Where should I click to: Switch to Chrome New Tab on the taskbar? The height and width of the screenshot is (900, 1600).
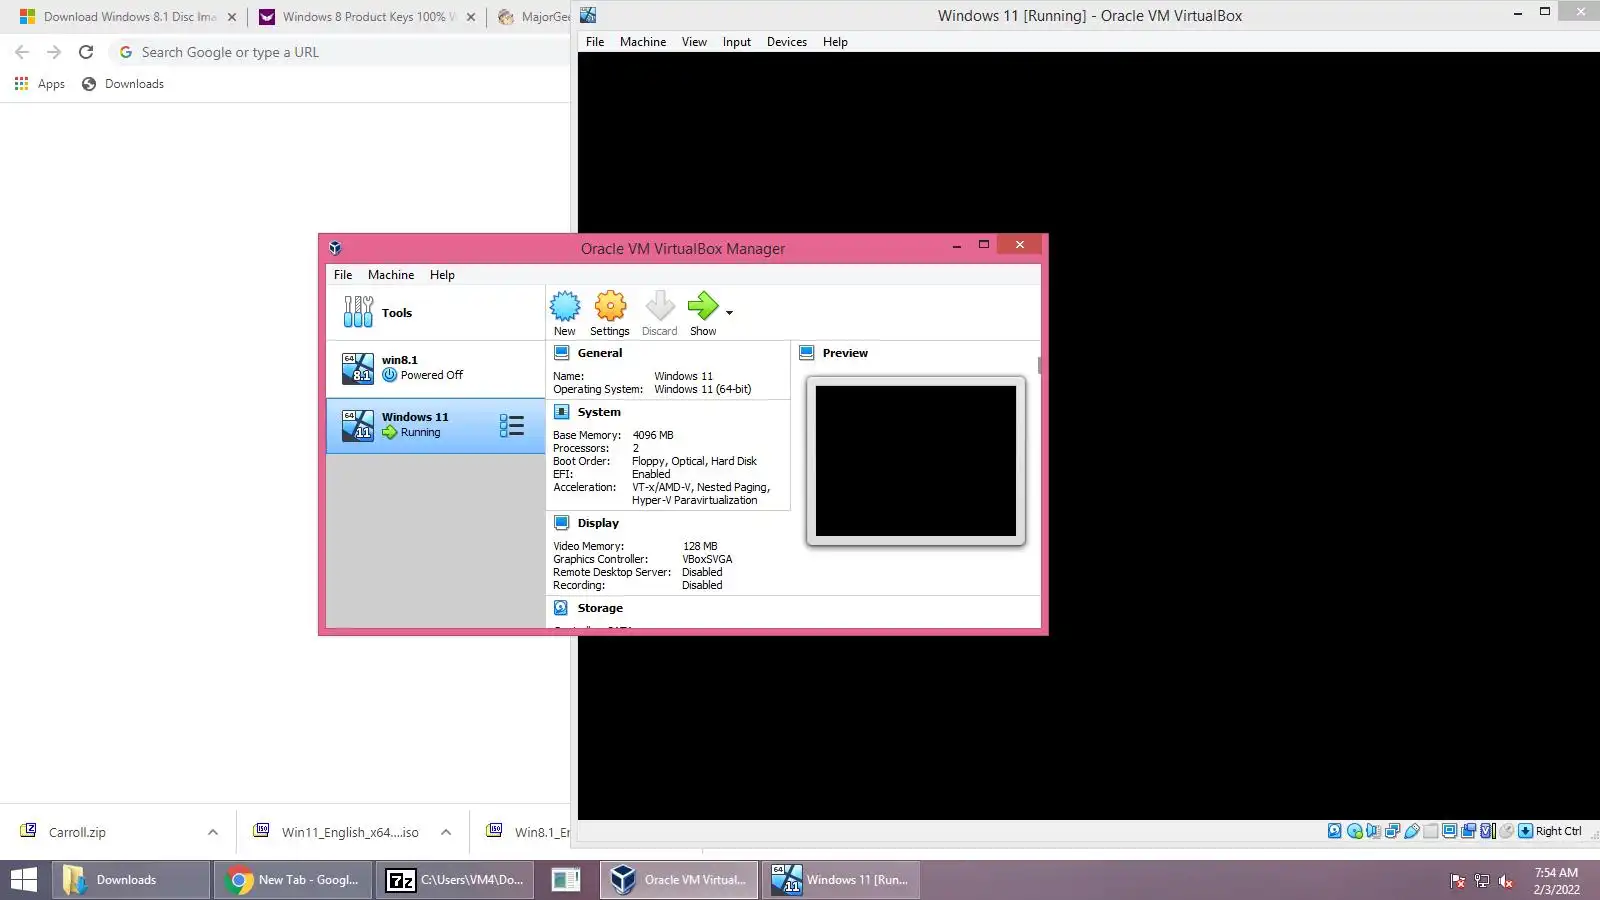click(293, 880)
